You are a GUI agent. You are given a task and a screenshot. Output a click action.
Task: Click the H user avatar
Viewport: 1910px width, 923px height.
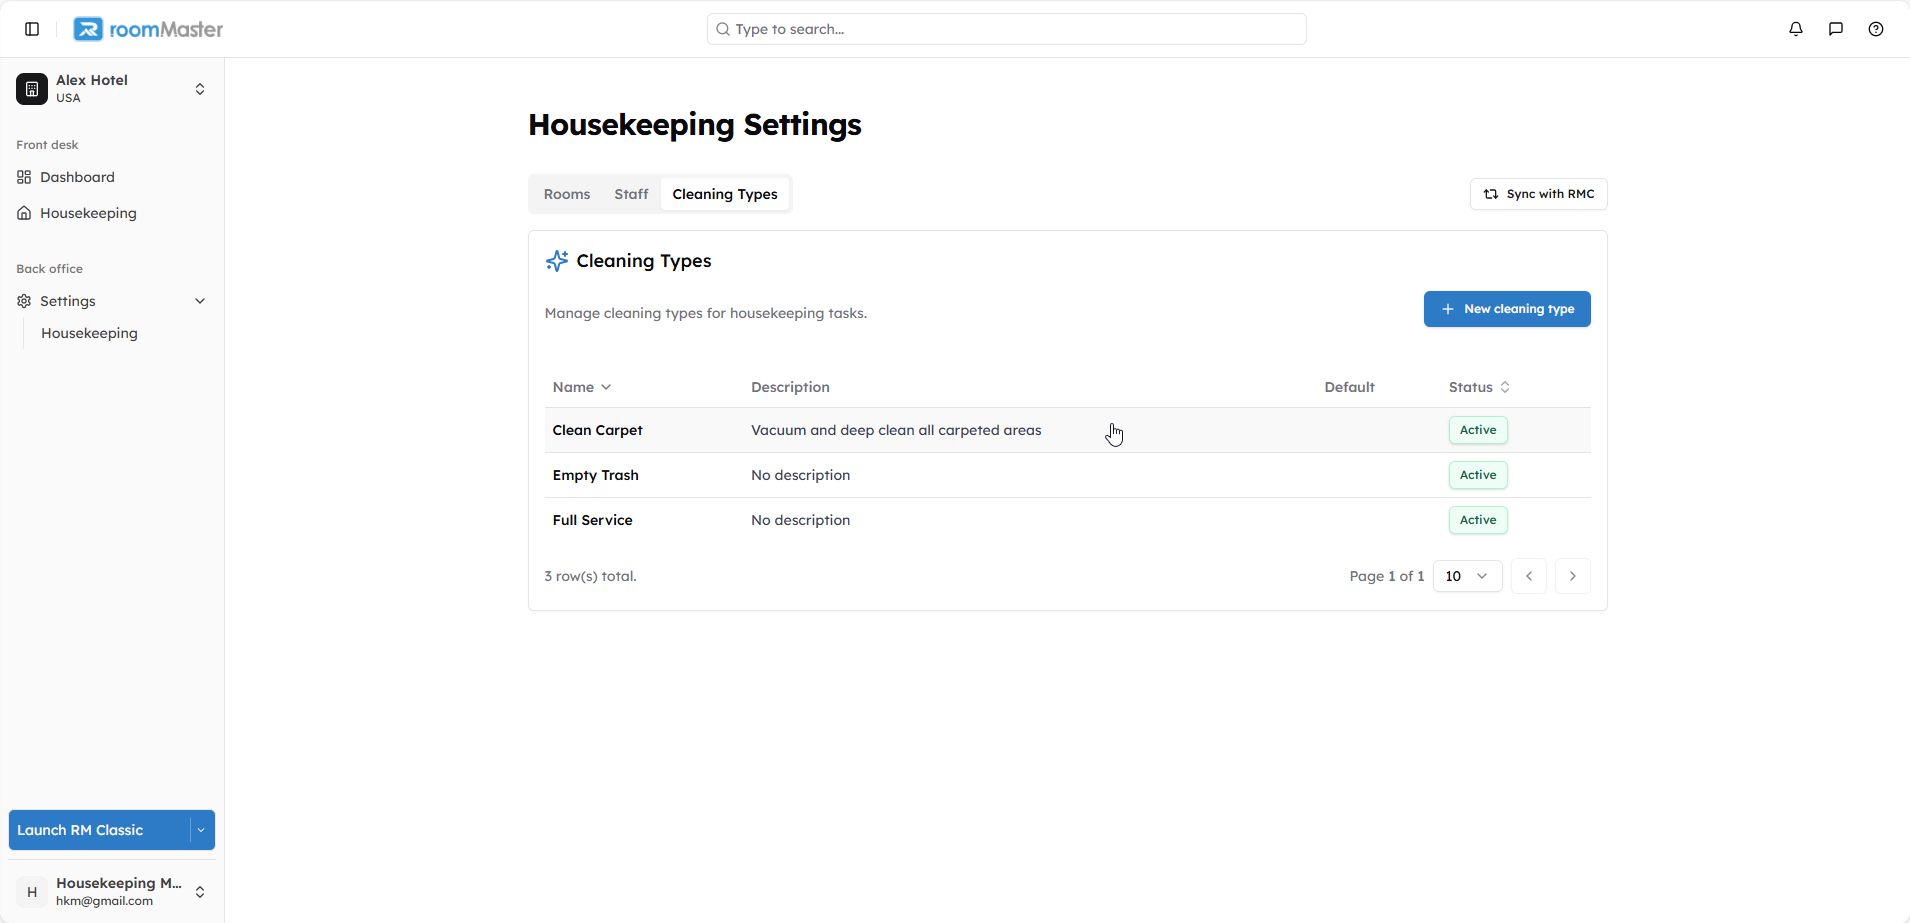click(x=32, y=892)
